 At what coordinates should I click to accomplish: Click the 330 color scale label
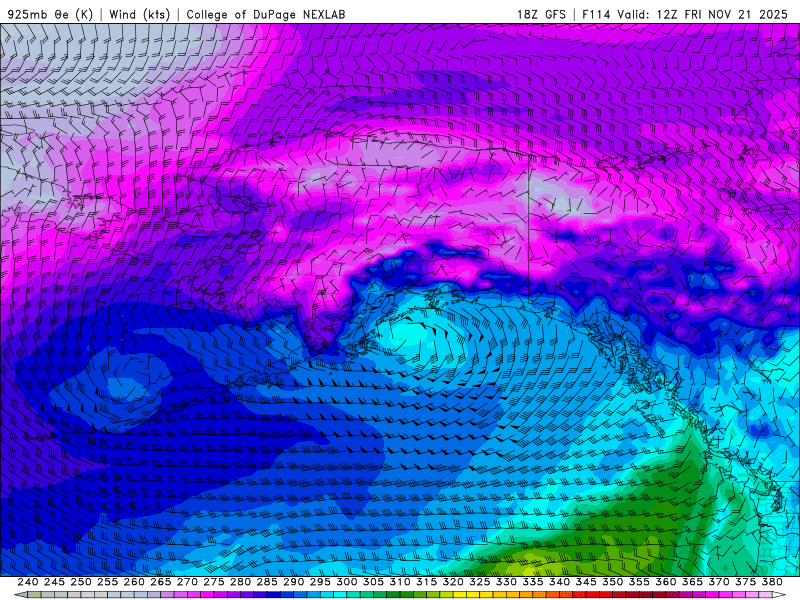click(x=506, y=582)
